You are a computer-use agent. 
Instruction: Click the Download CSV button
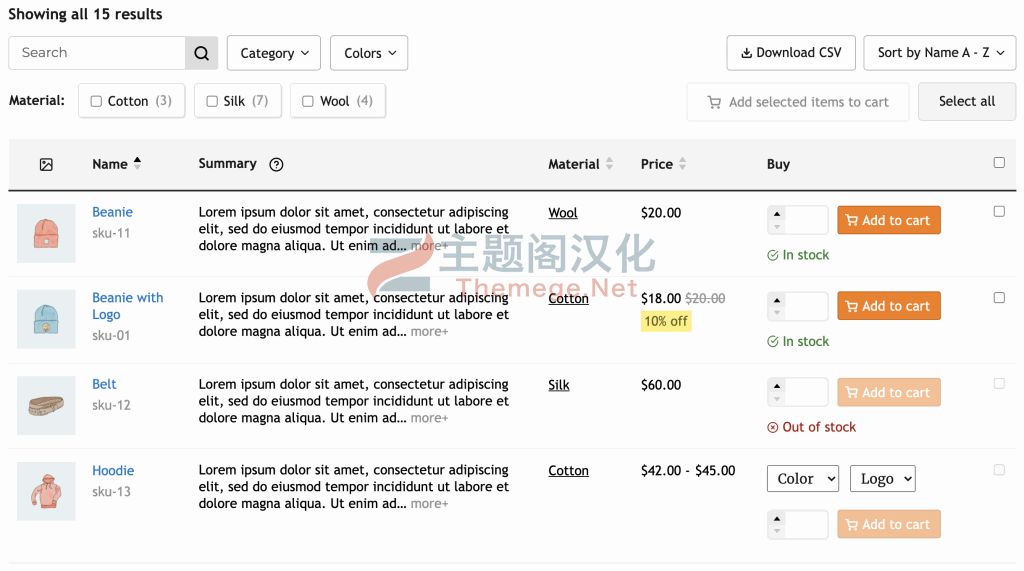pos(791,53)
